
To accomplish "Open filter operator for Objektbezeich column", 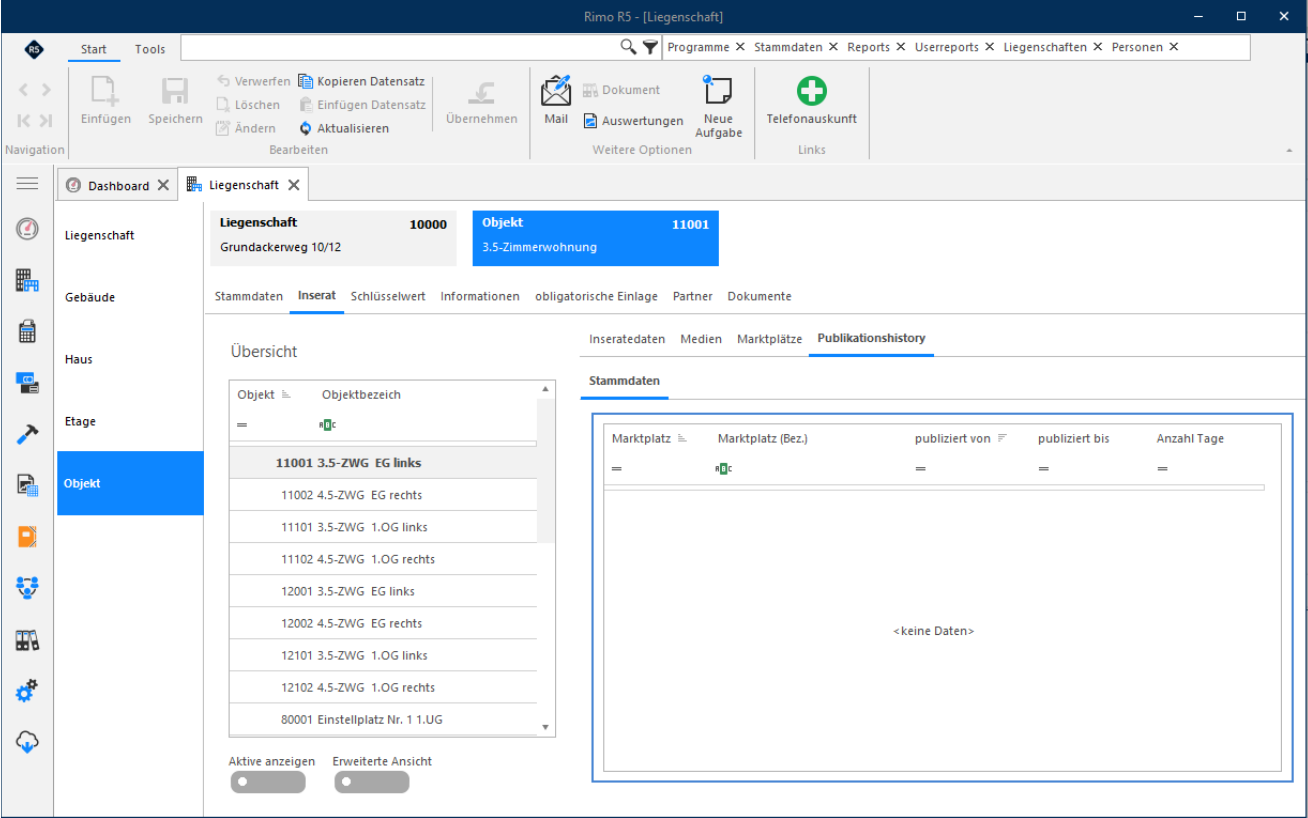I will 327,424.
